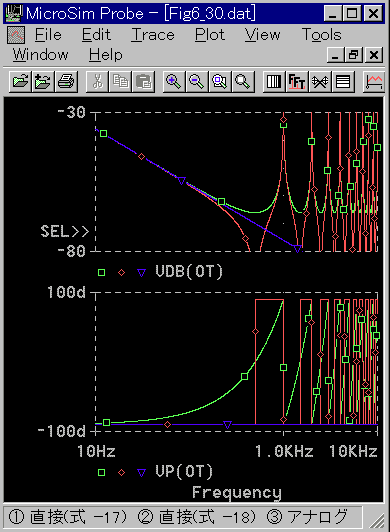Open the Help menu

point(106,55)
